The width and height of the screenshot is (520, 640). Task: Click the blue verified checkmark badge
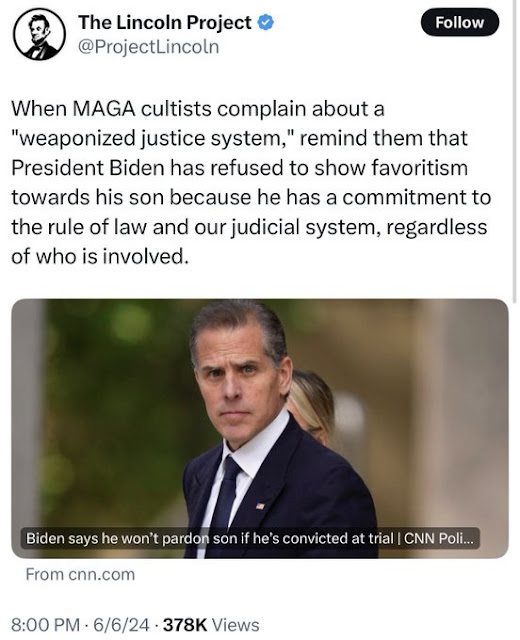[266, 22]
